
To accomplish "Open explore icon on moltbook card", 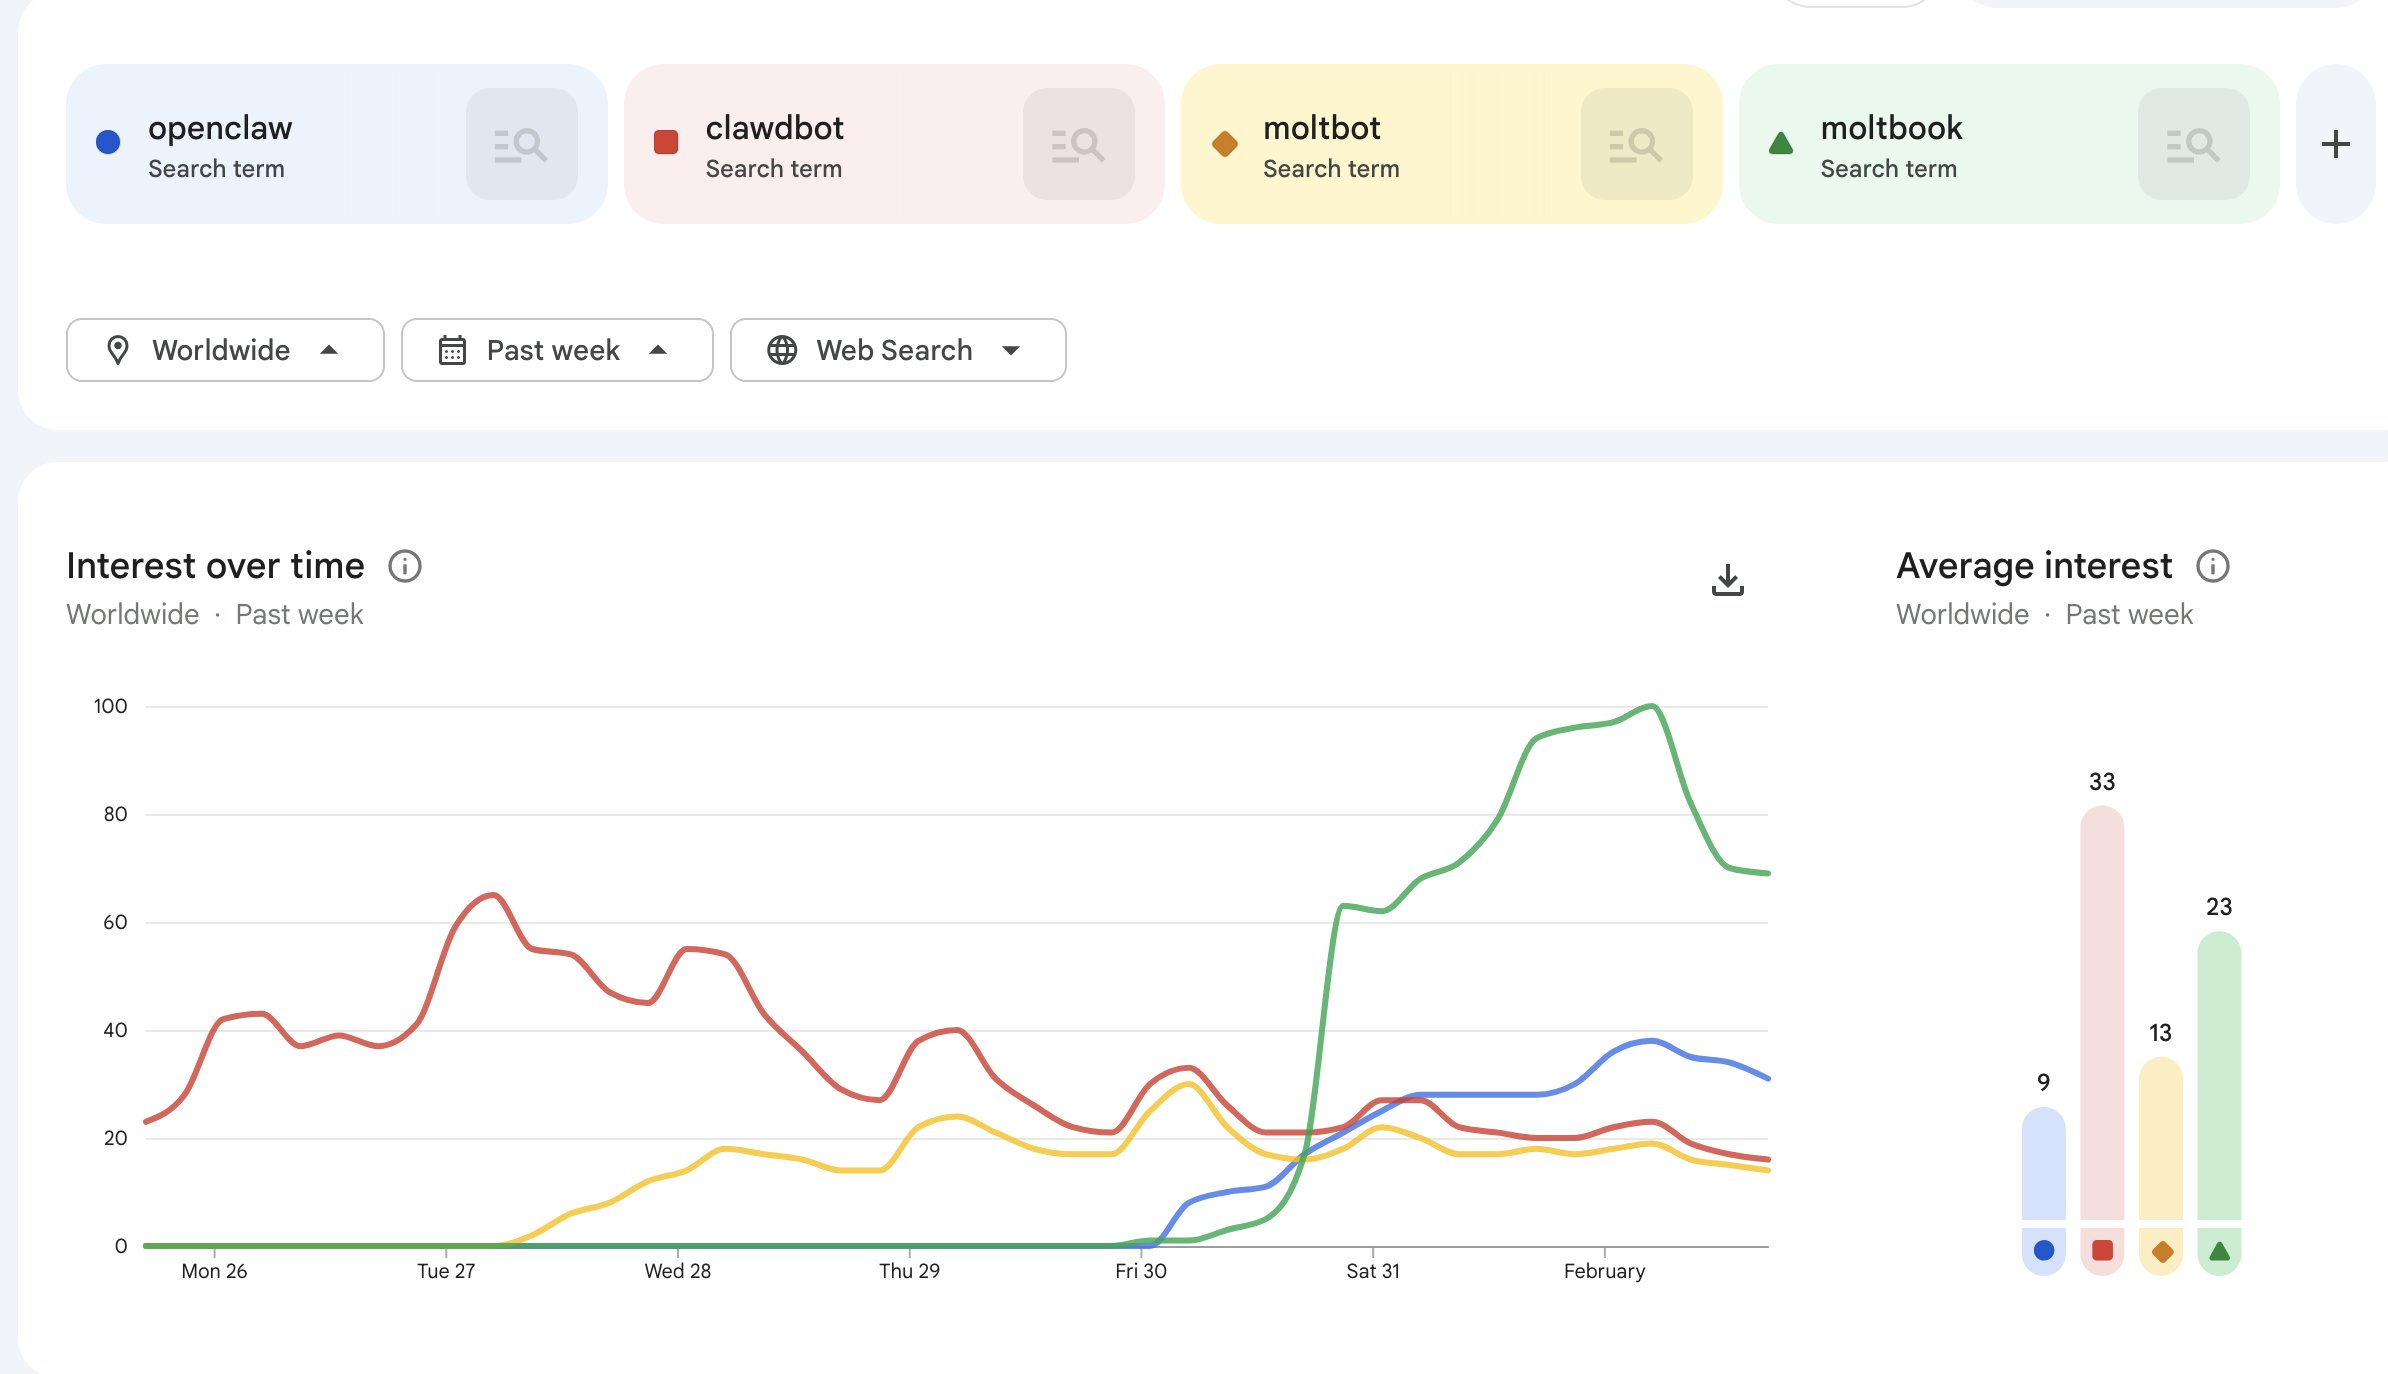I will pos(2193,144).
